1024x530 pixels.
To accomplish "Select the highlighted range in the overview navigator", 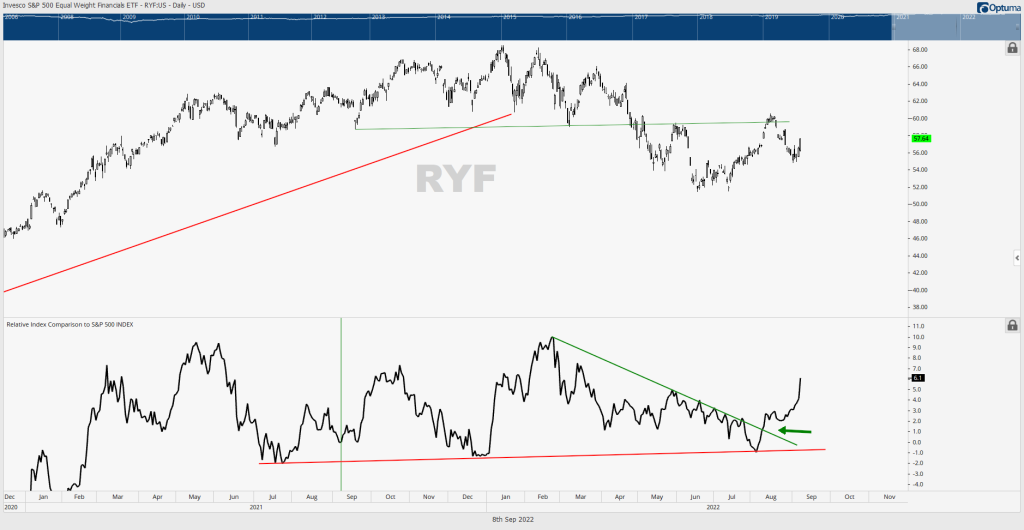I will 957,27.
